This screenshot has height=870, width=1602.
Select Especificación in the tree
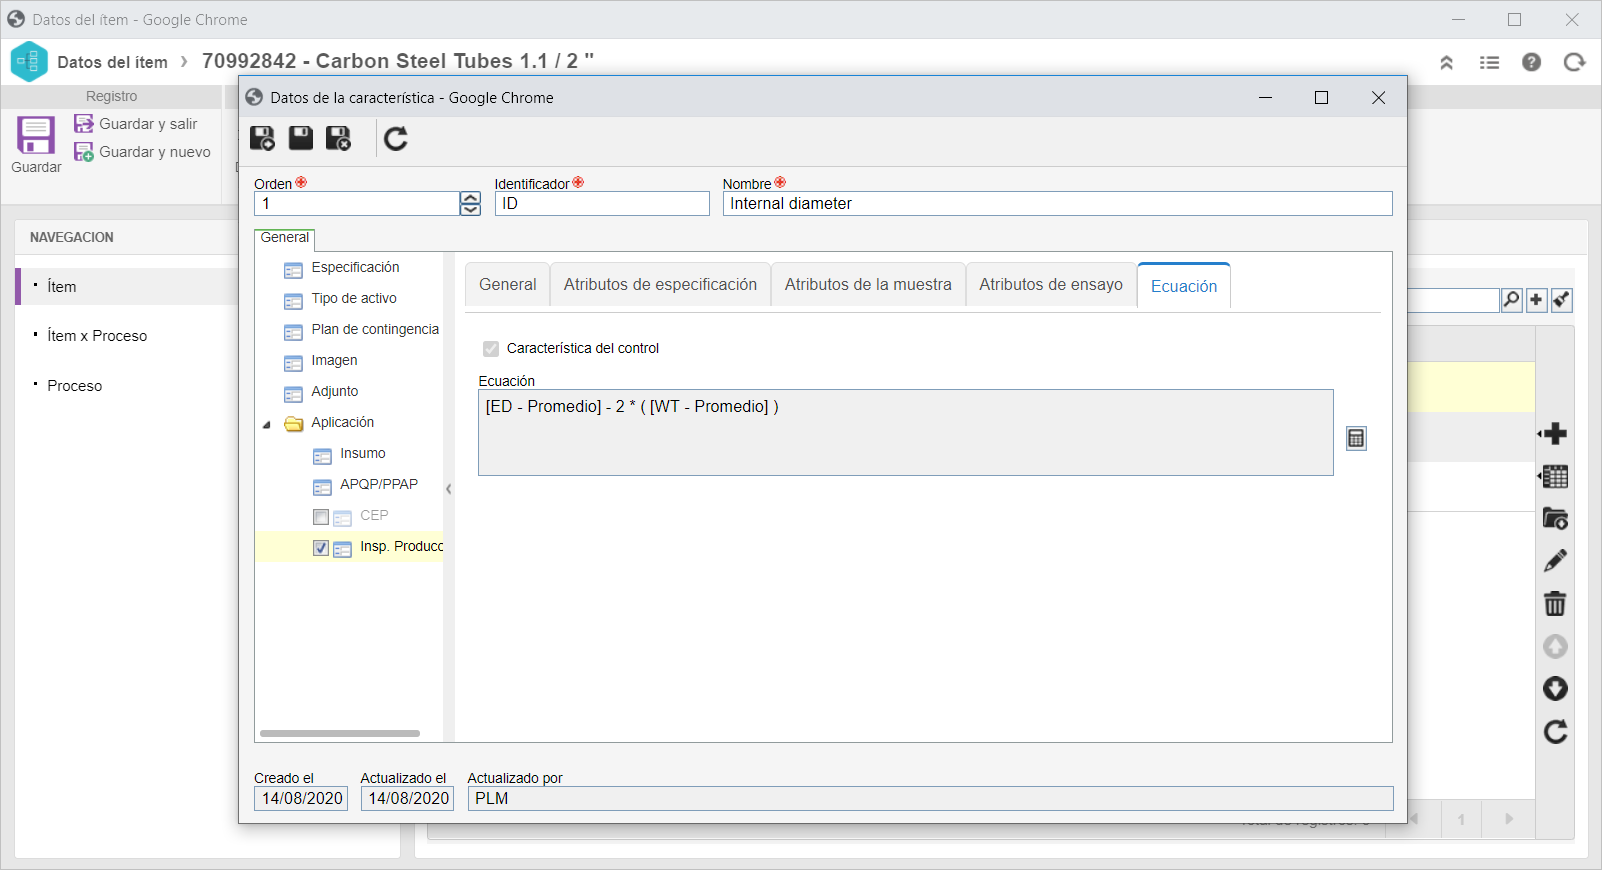(355, 267)
